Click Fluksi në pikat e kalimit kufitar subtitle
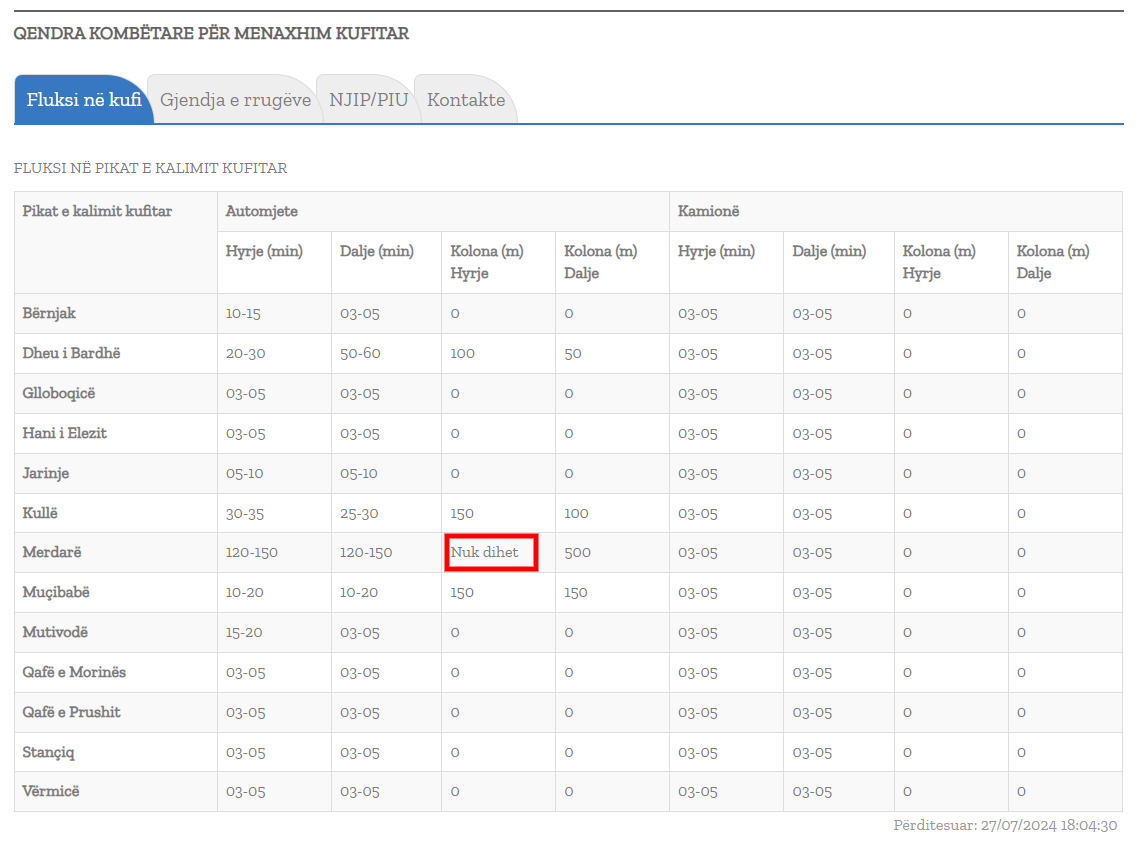The width and height of the screenshot is (1146, 856). (151, 168)
